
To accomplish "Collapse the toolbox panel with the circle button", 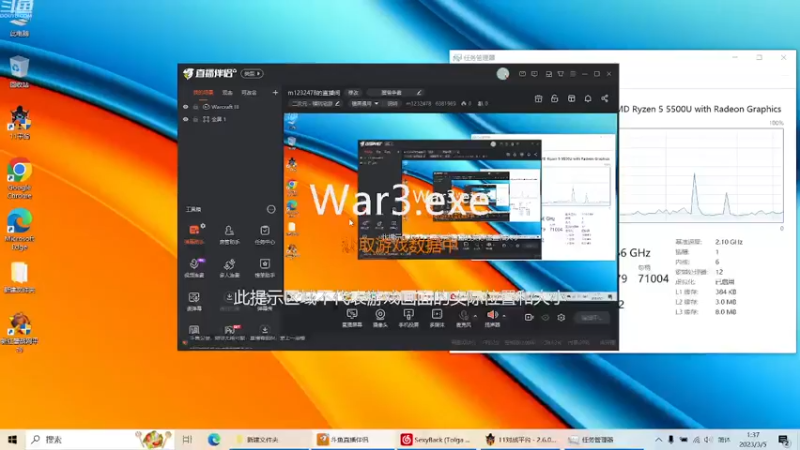I will pos(271,209).
